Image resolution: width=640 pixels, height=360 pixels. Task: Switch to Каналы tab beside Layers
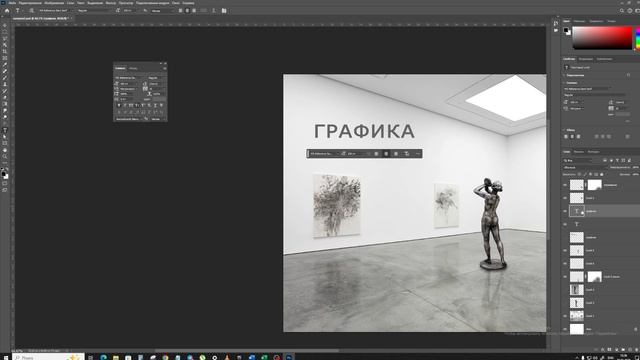pos(579,152)
